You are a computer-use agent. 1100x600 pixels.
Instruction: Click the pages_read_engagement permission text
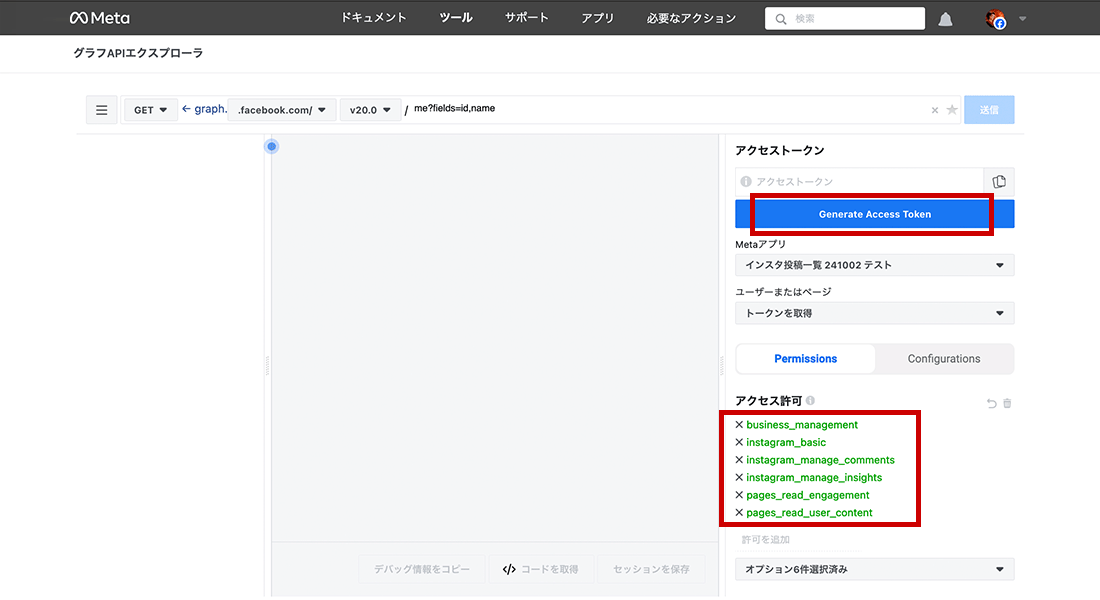(x=807, y=495)
